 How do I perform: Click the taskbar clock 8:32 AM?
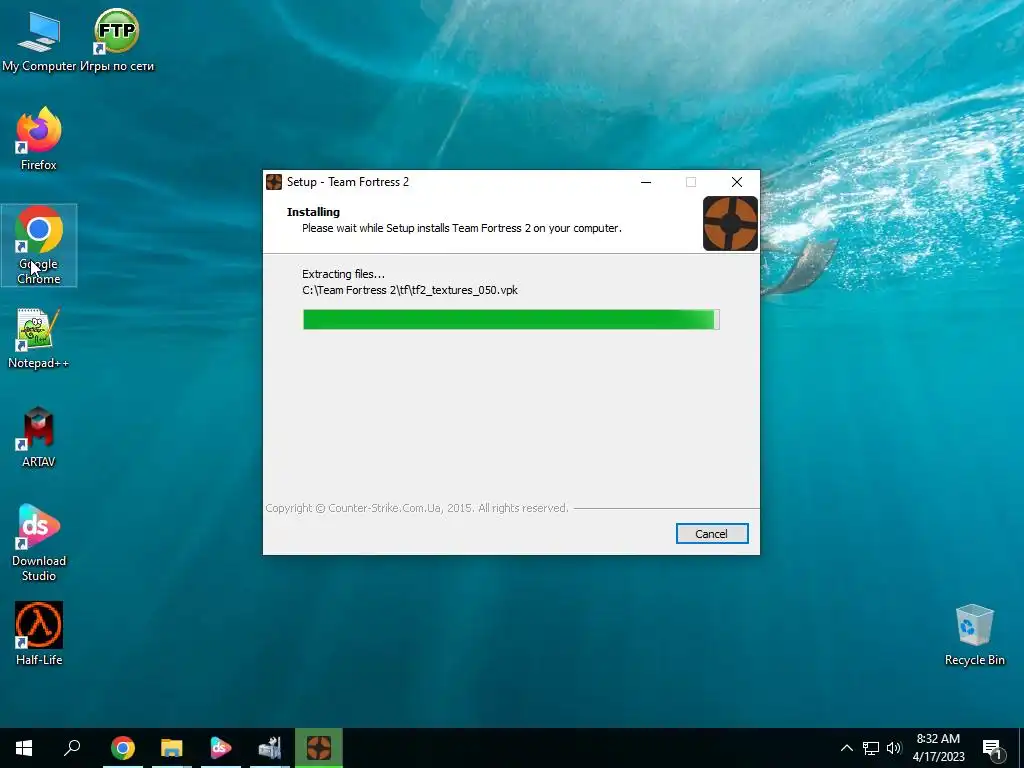[x=938, y=748]
